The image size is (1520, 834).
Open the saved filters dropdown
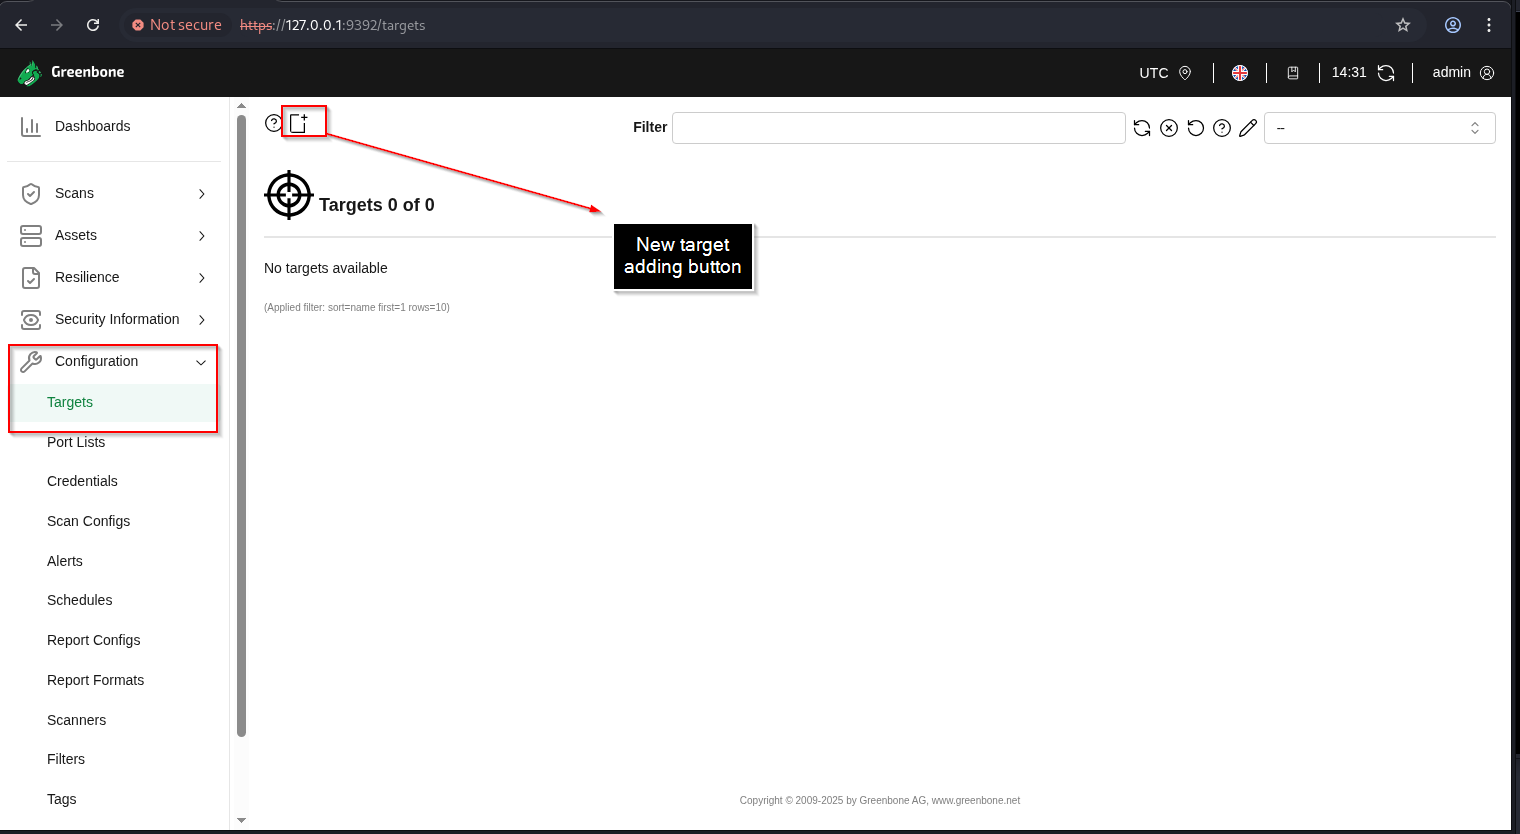click(x=1380, y=128)
